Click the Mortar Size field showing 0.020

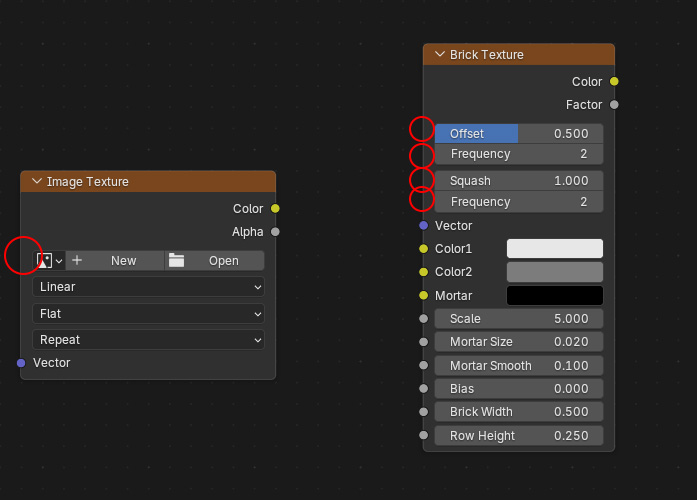click(x=519, y=342)
